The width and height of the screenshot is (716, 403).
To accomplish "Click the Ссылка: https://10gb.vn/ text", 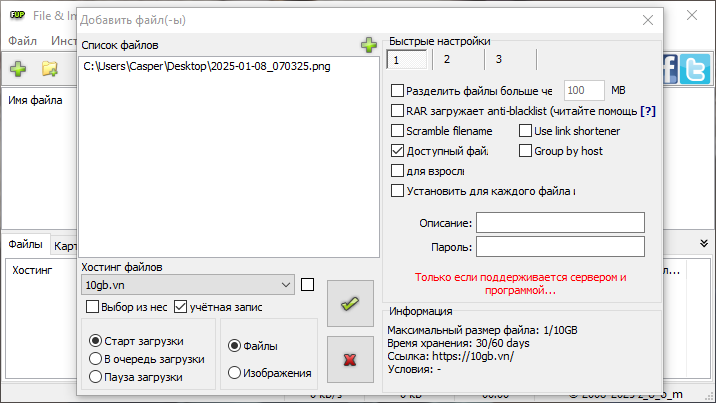I will [450, 356].
